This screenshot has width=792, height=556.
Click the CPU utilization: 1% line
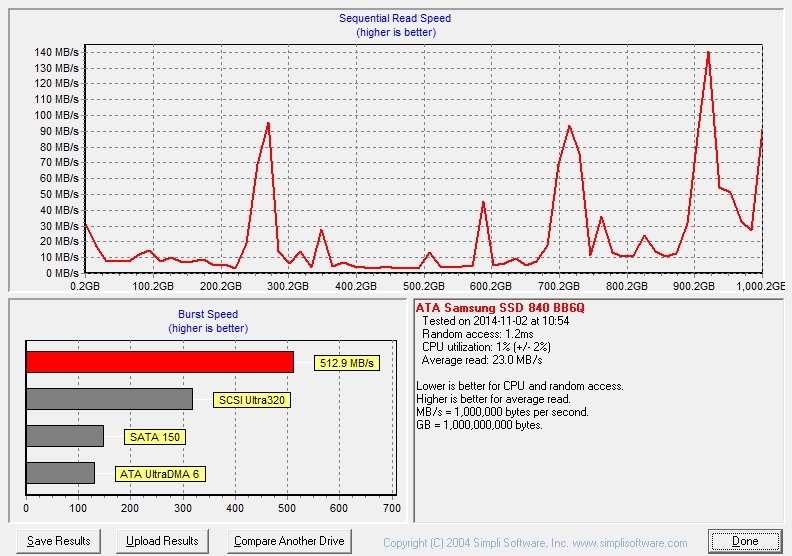[486, 347]
